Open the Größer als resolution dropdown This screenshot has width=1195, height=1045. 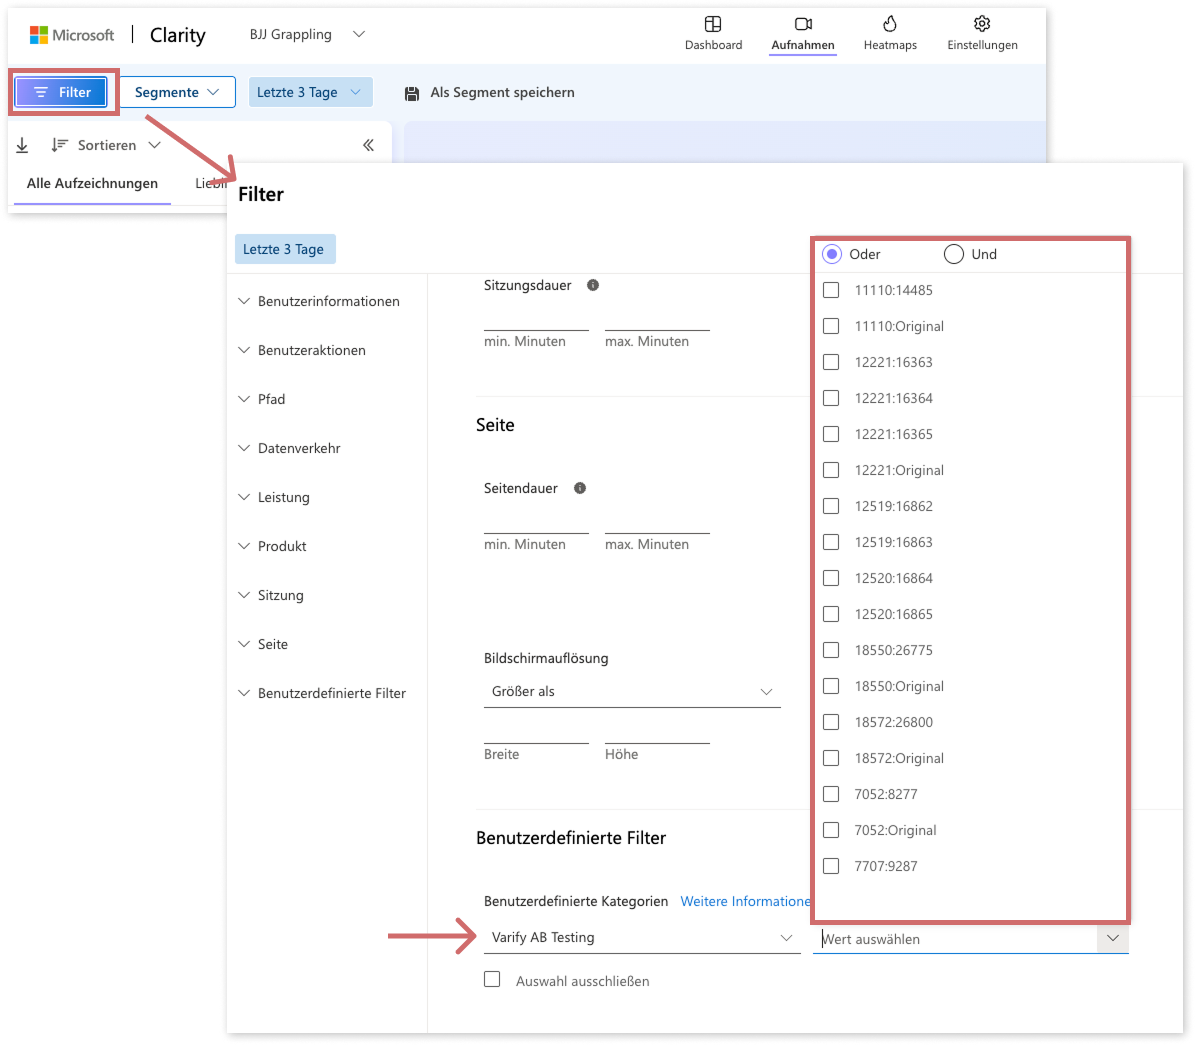tap(631, 691)
